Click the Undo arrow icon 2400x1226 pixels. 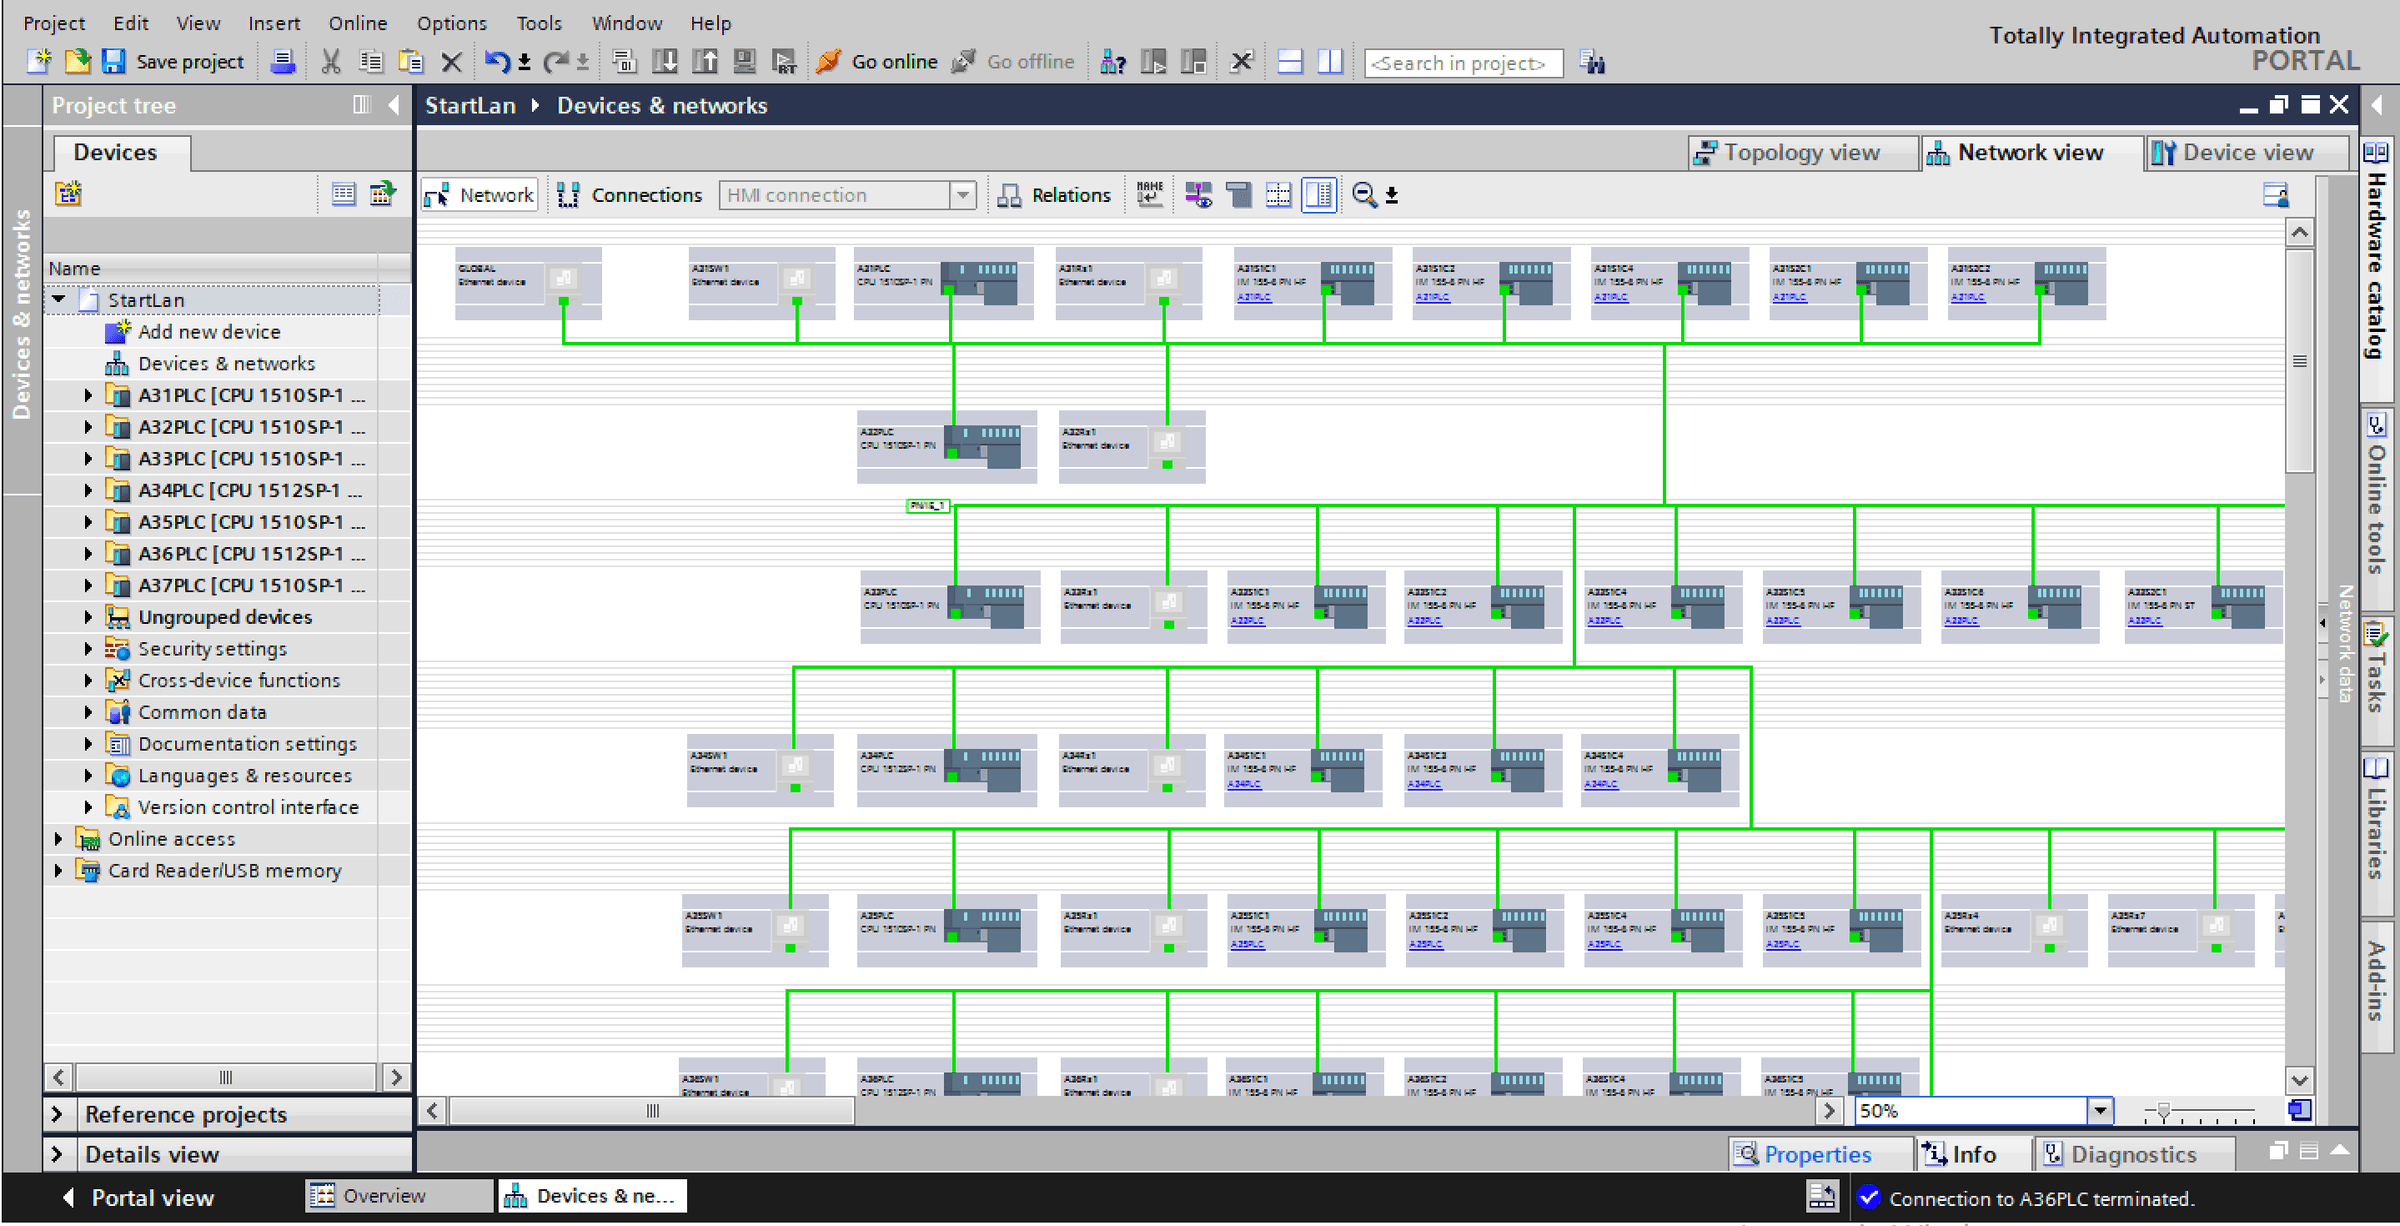[496, 62]
